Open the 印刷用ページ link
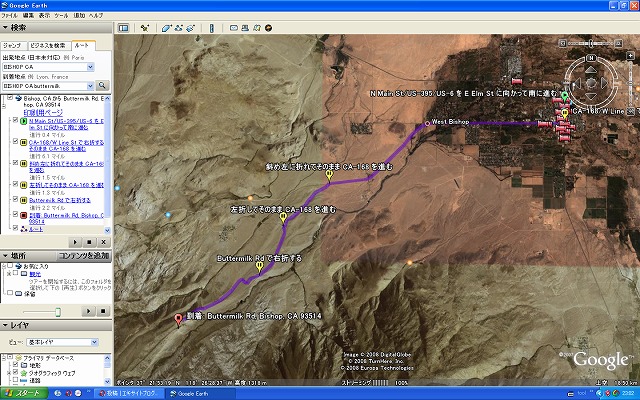Image resolution: width=640 pixels, height=400 pixels. tap(43, 112)
